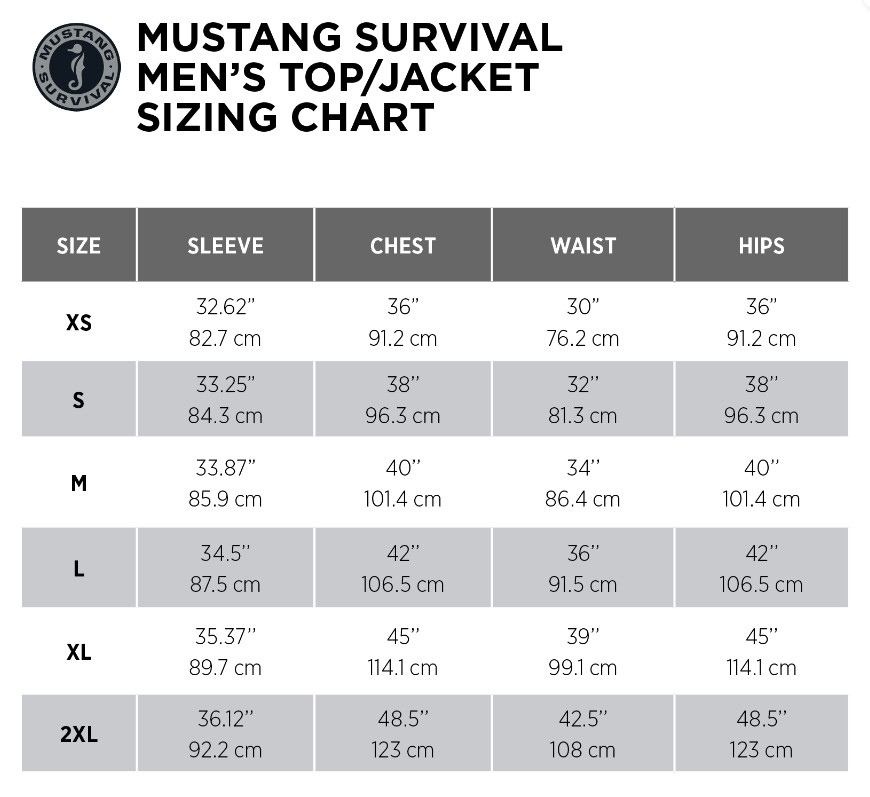Screen dimensions: 870x797
Task: Click the M size row label
Action: point(79,483)
